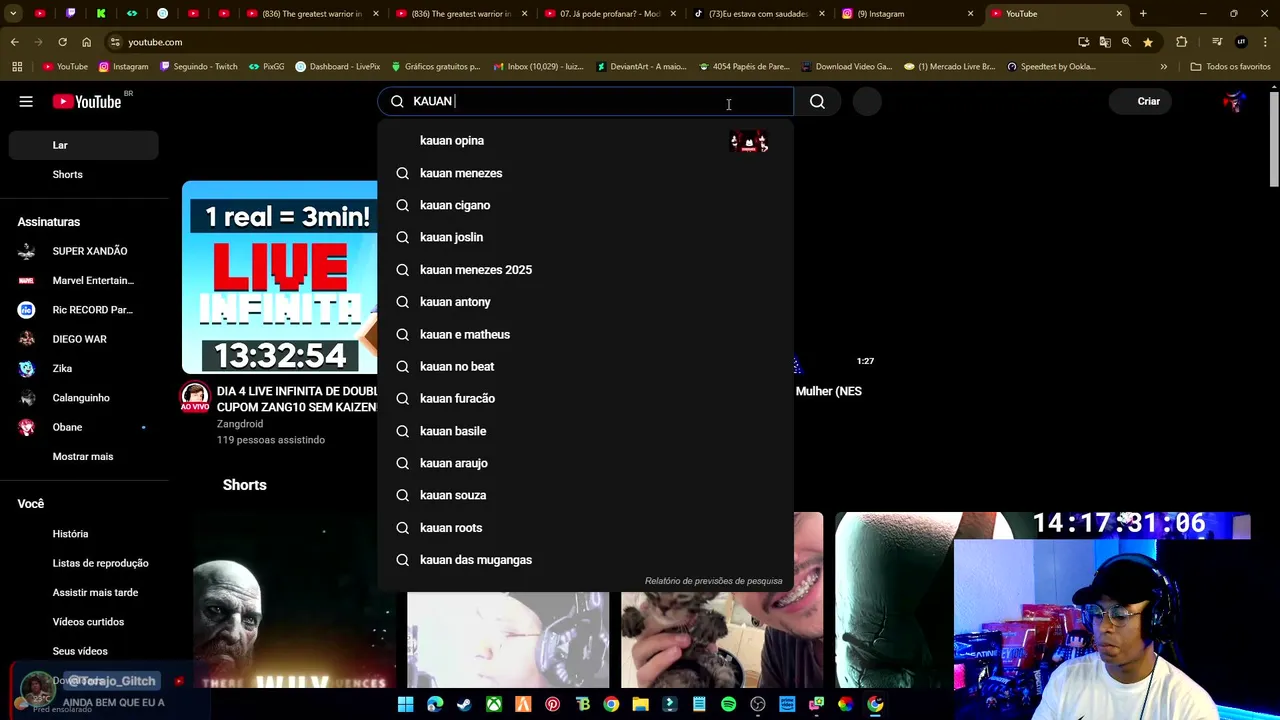Click browser home icon
The width and height of the screenshot is (1280, 720).
(x=86, y=42)
